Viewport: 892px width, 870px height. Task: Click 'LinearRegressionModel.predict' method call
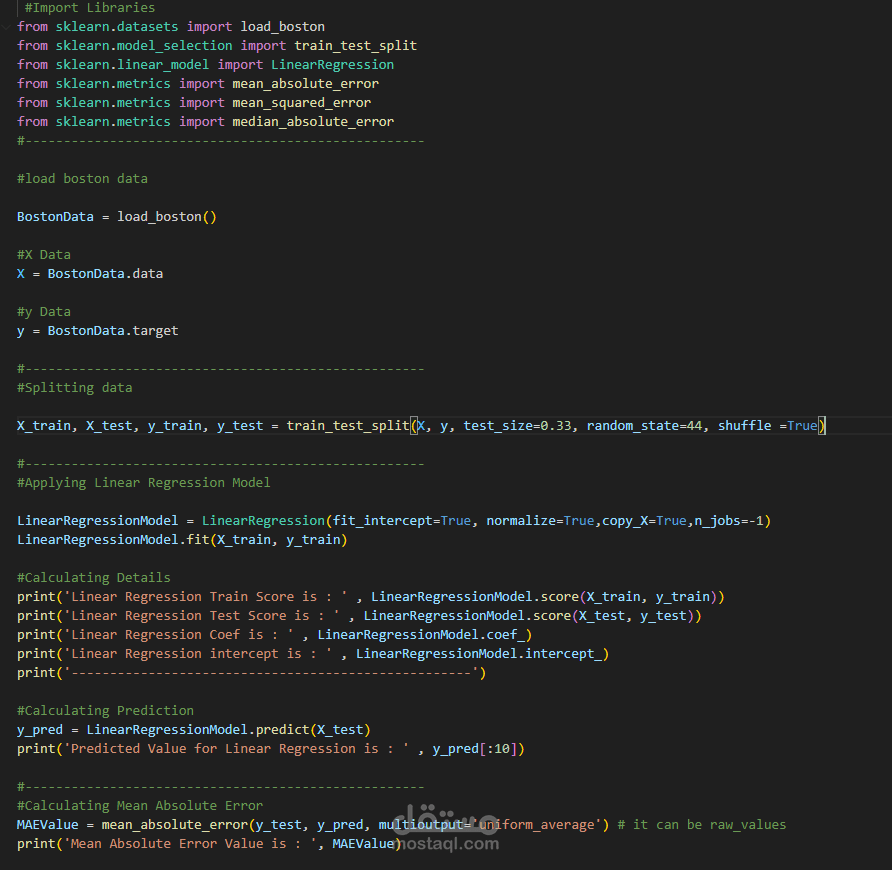197,729
